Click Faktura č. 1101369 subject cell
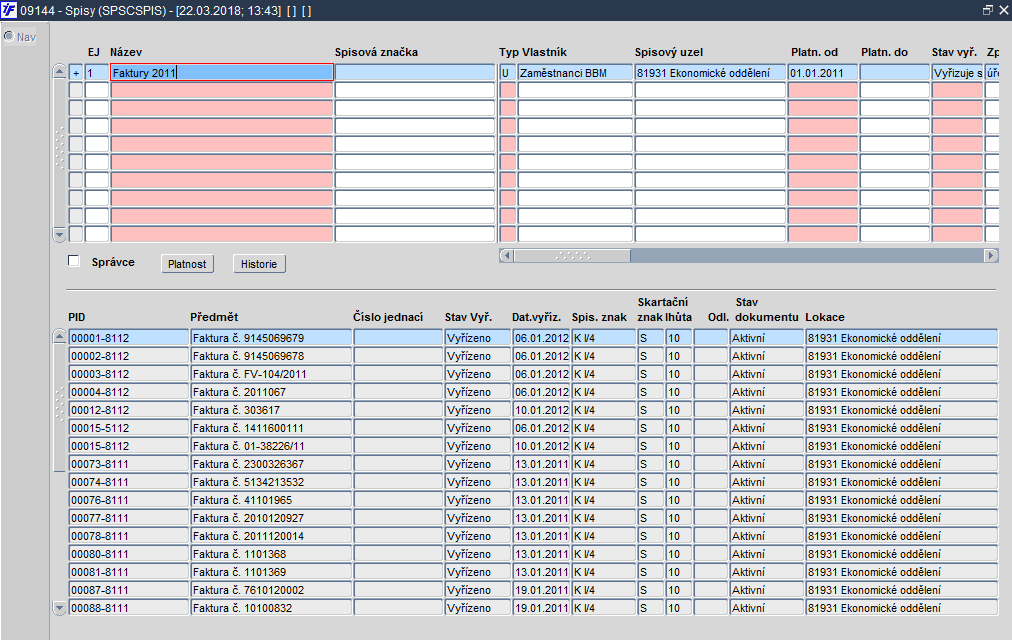Viewport: 1012px width, 640px height. pos(271,572)
